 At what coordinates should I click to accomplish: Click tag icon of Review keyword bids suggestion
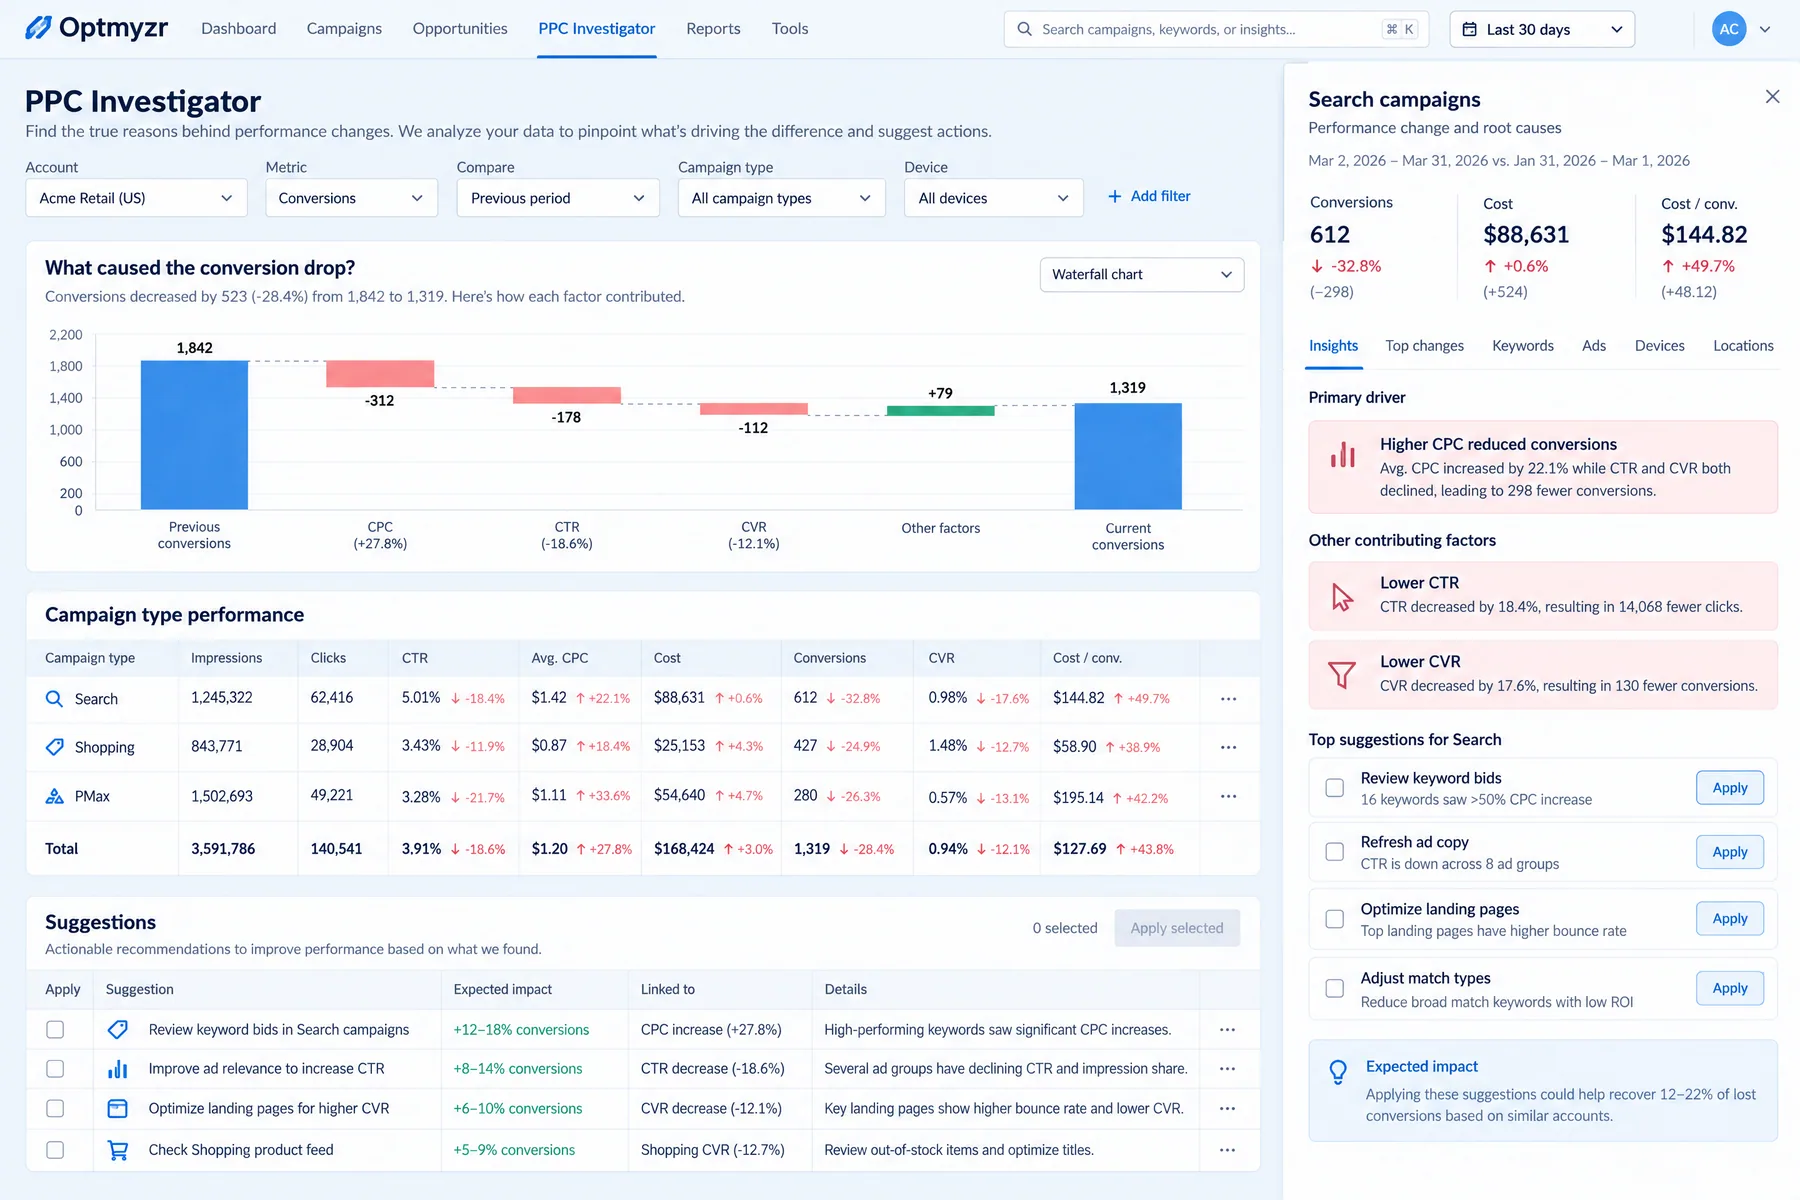(117, 1029)
